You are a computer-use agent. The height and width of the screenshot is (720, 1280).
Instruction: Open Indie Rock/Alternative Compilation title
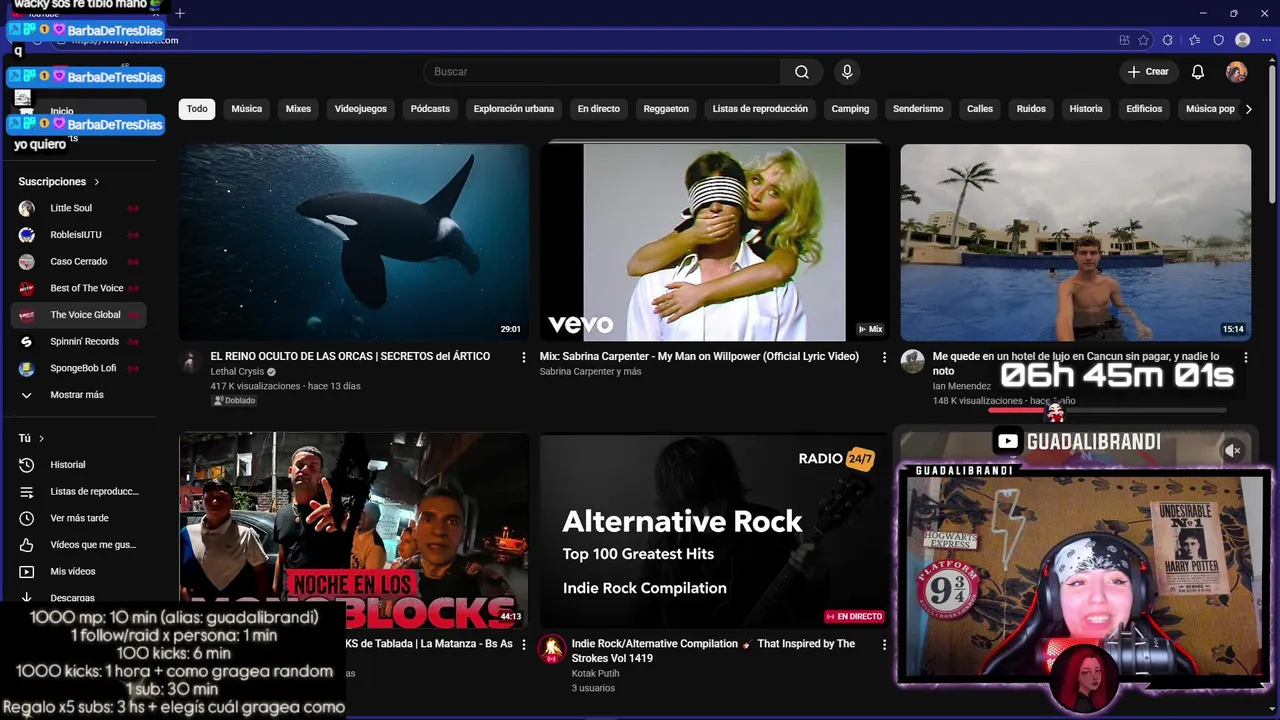(713, 650)
